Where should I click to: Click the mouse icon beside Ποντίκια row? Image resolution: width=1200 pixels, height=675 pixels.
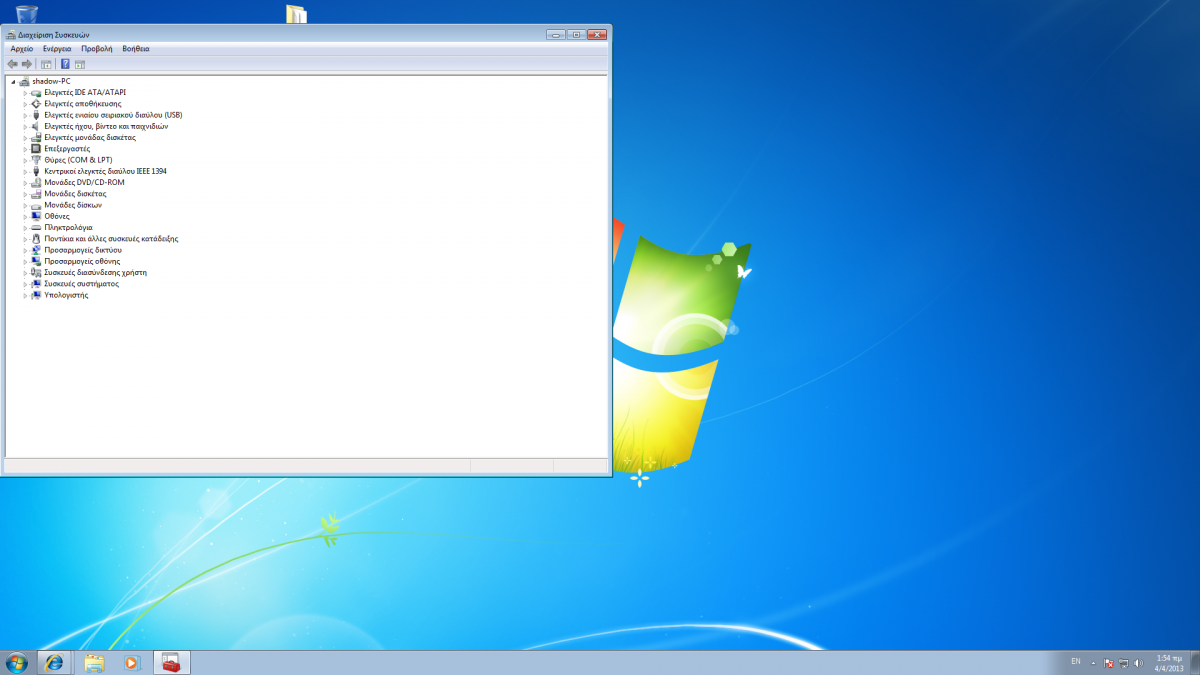click(x=36, y=239)
